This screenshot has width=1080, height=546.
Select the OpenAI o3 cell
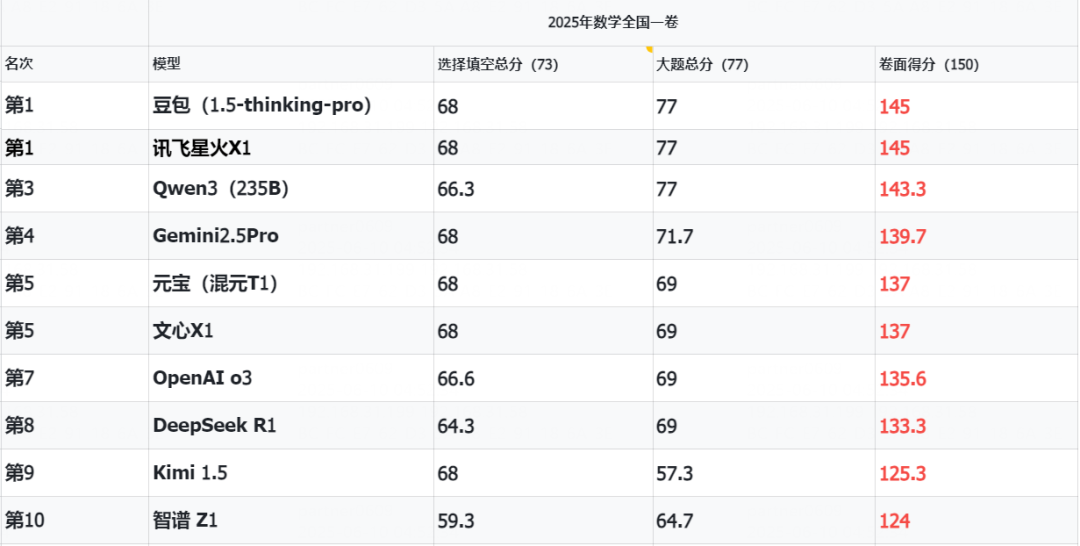click(291, 378)
